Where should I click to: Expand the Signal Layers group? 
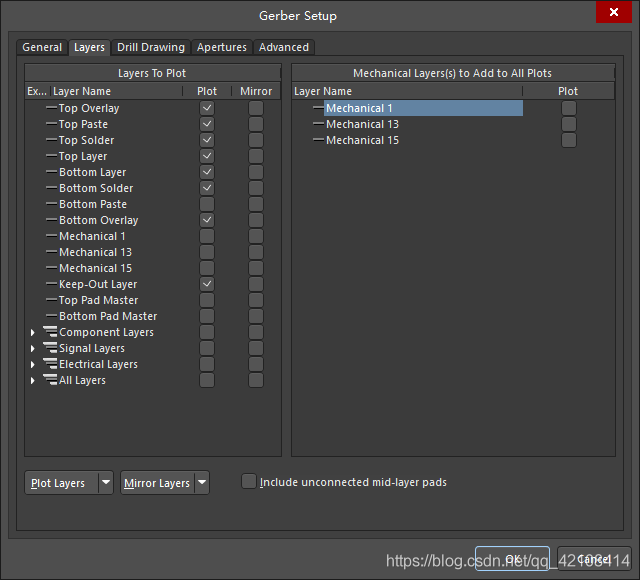click(33, 349)
